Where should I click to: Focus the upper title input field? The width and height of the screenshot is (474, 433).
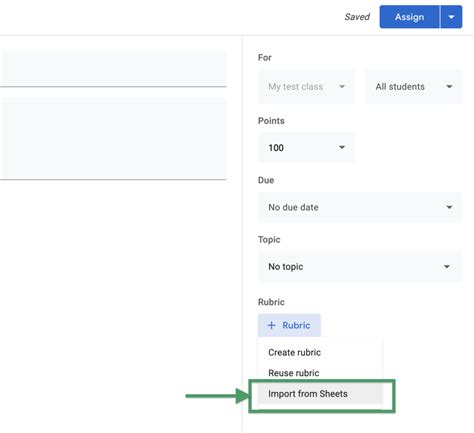click(x=113, y=69)
